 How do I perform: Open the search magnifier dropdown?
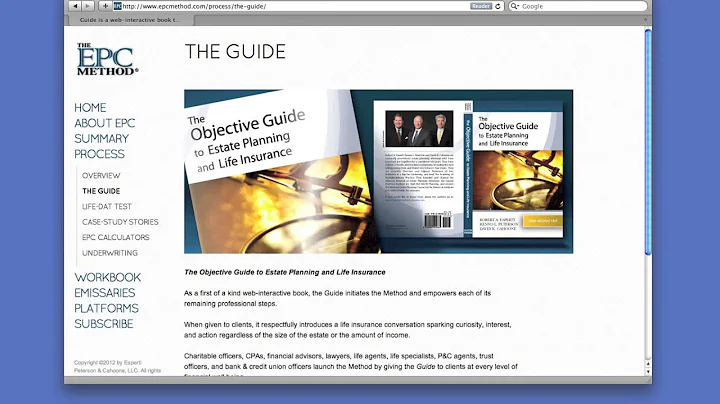click(515, 6)
